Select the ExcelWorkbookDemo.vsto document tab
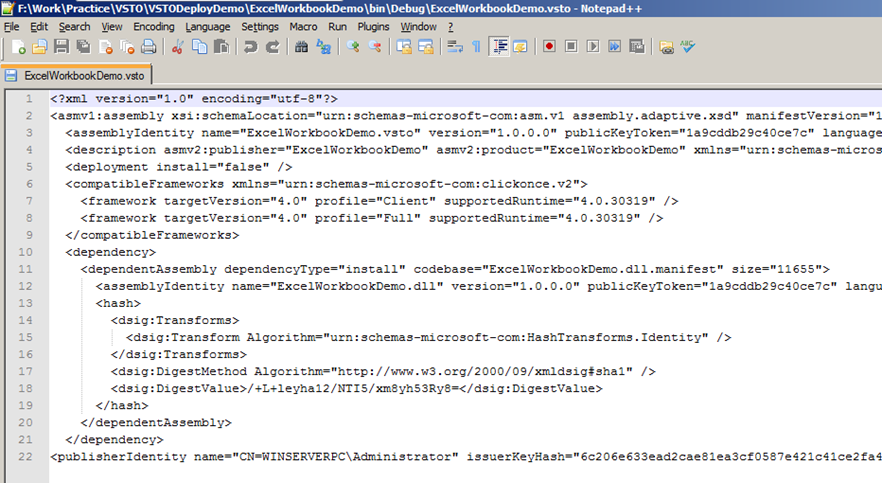This screenshot has height=483, width=882. [x=76, y=75]
